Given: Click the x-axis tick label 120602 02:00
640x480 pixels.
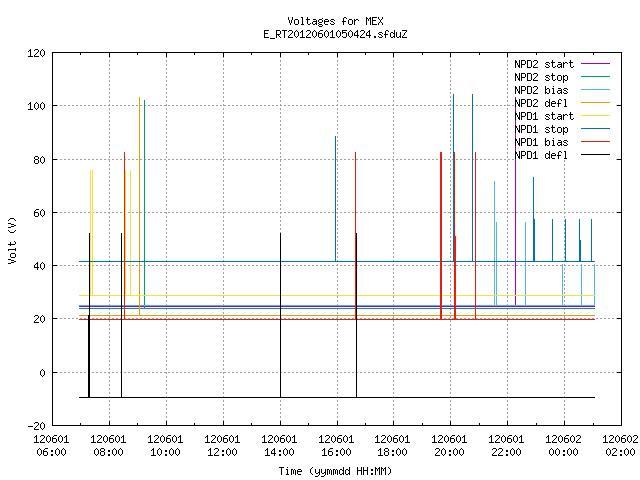Looking at the screenshot, I should 620,446.
